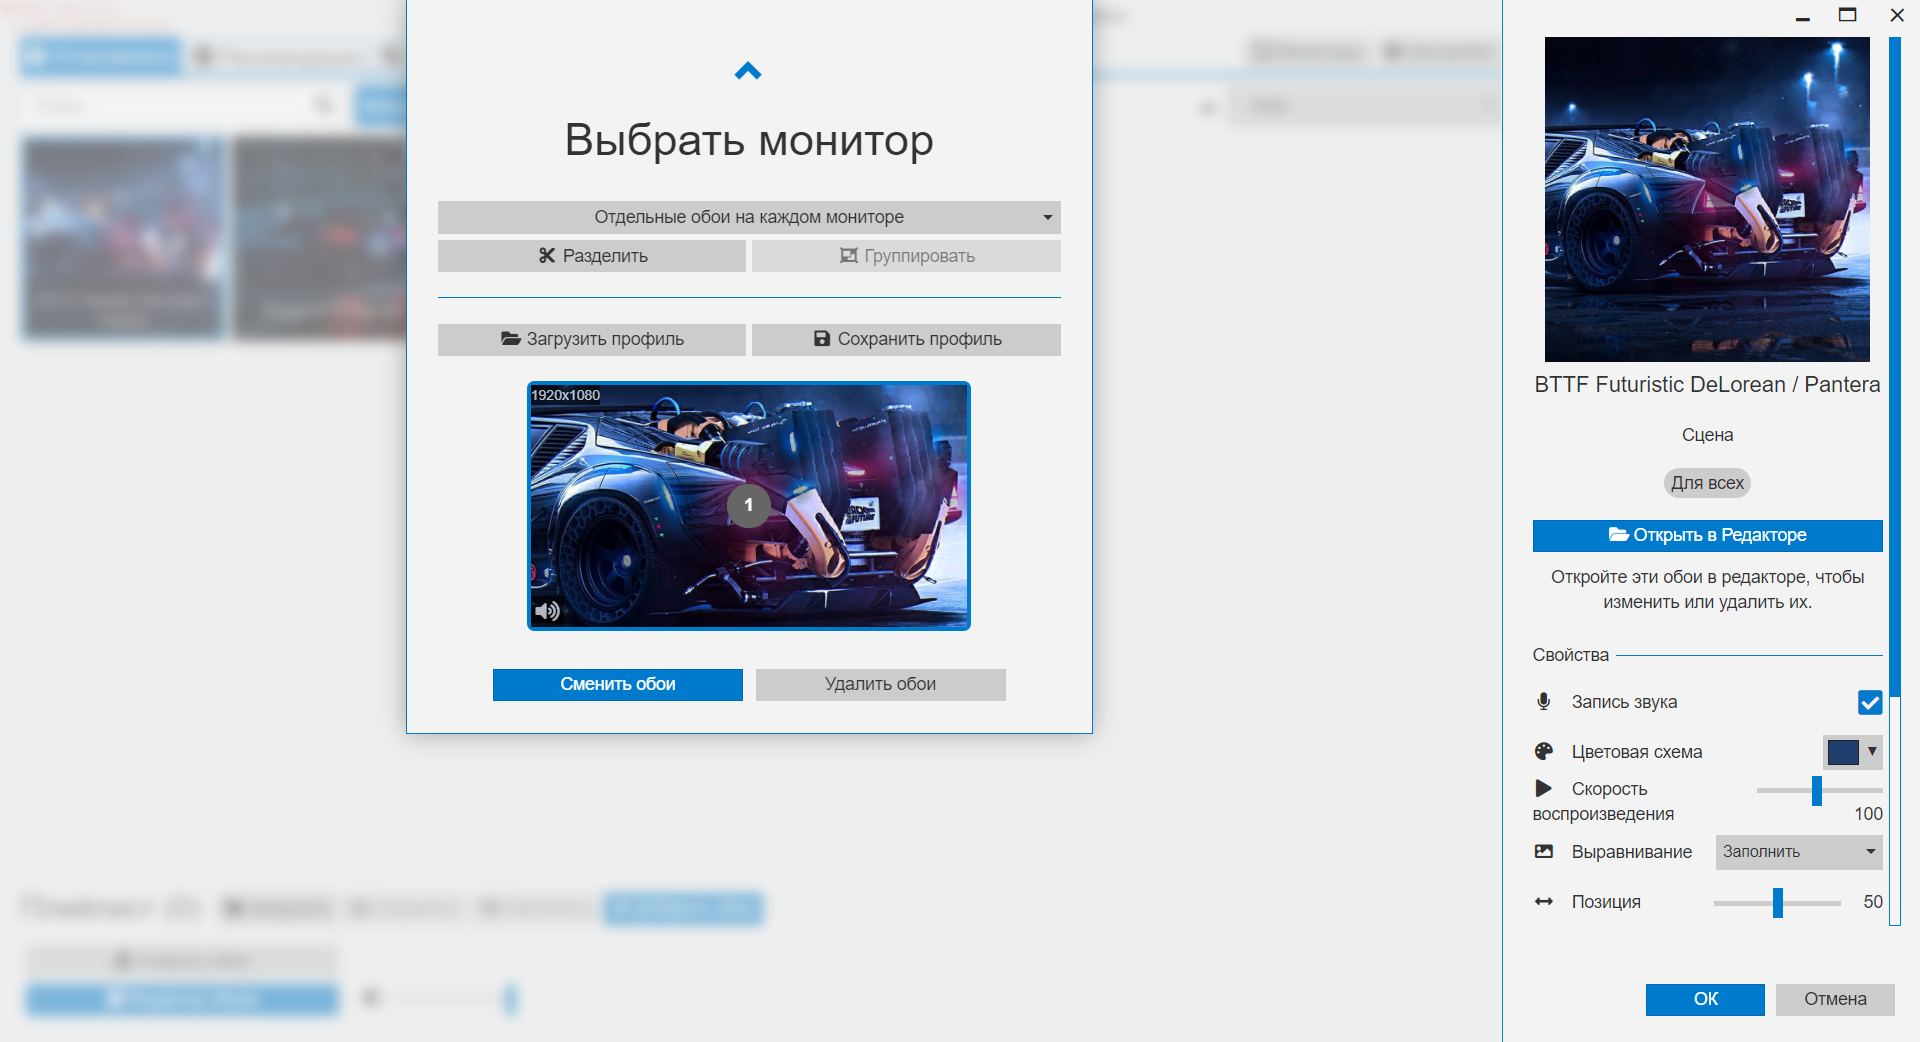1920x1042 pixels.
Task: Click the position value 50
Action: coord(1873,902)
